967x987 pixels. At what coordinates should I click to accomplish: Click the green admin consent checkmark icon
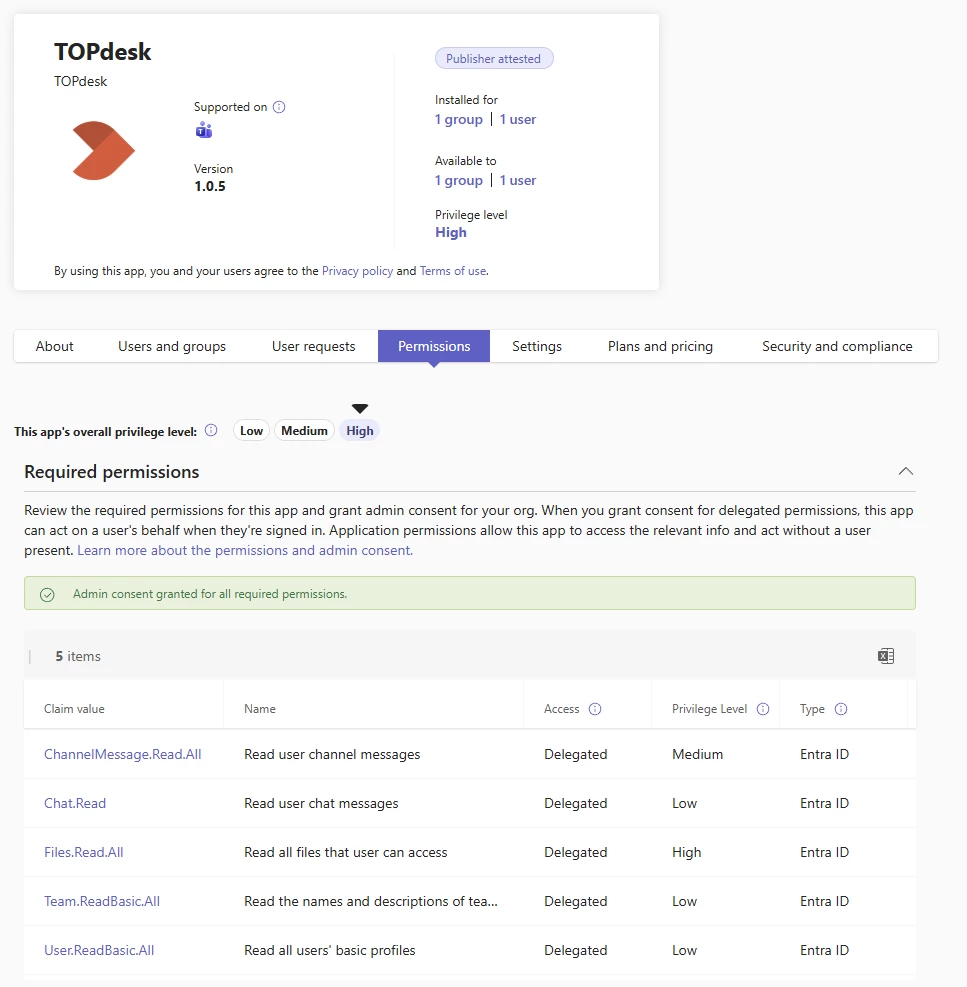tap(47, 594)
